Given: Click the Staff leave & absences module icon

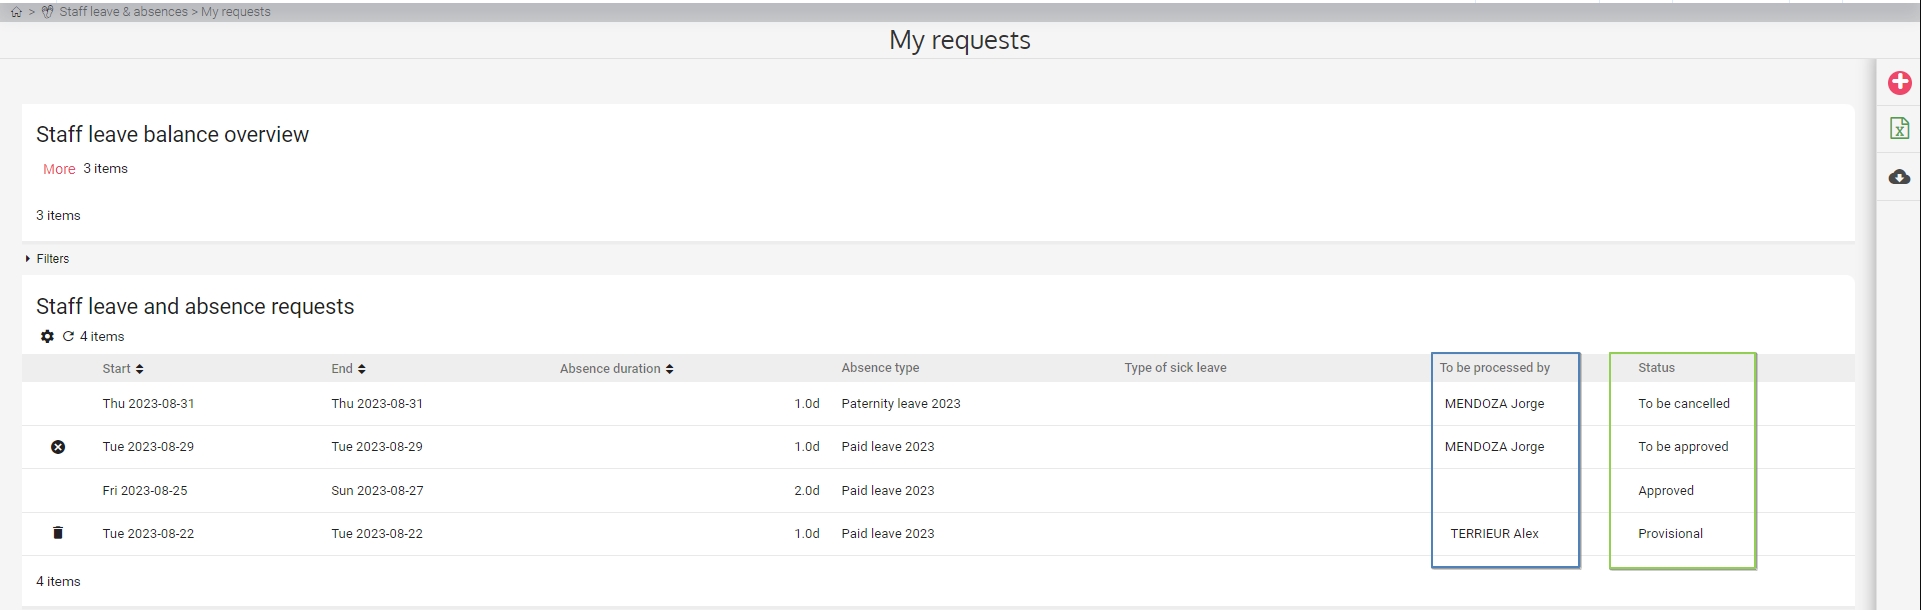Looking at the screenshot, I should (47, 12).
